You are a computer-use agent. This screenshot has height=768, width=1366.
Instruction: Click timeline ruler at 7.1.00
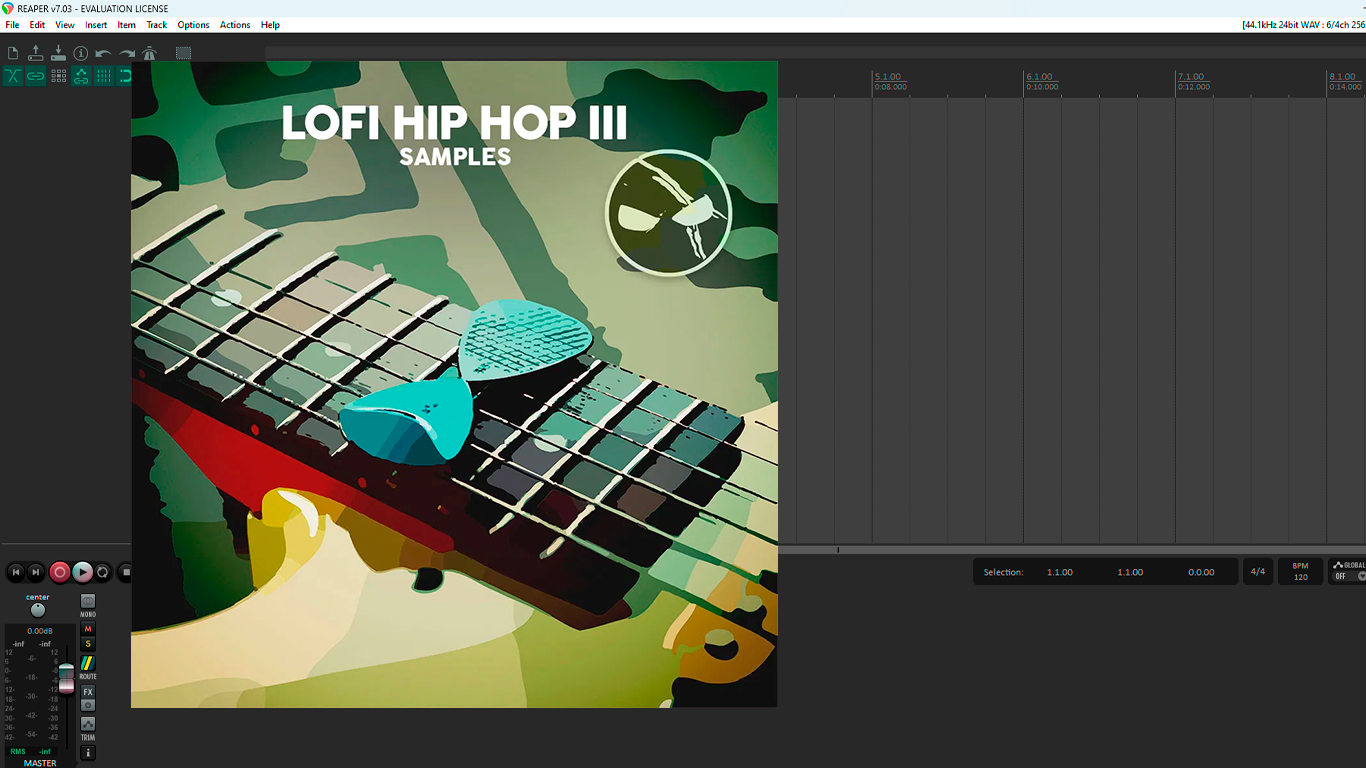[x=1191, y=77]
